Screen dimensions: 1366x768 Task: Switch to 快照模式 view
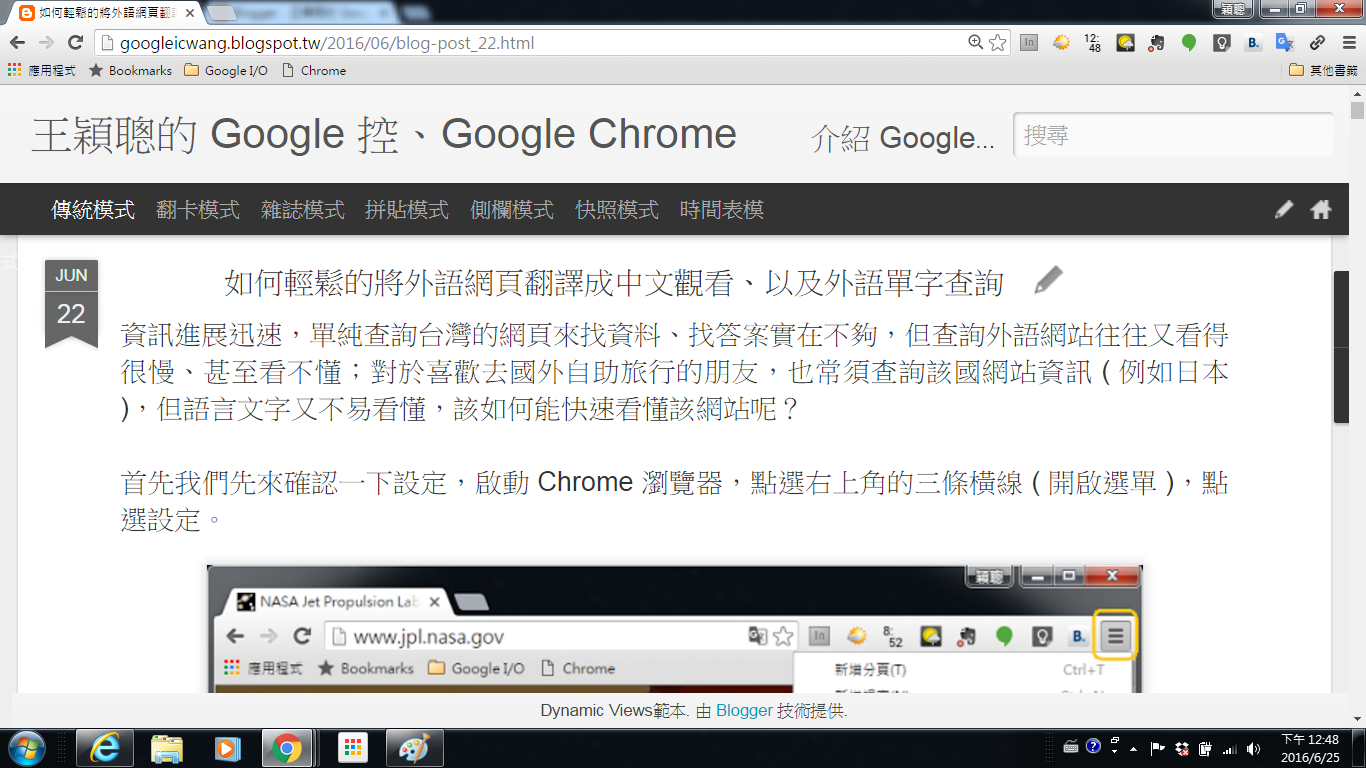[617, 210]
